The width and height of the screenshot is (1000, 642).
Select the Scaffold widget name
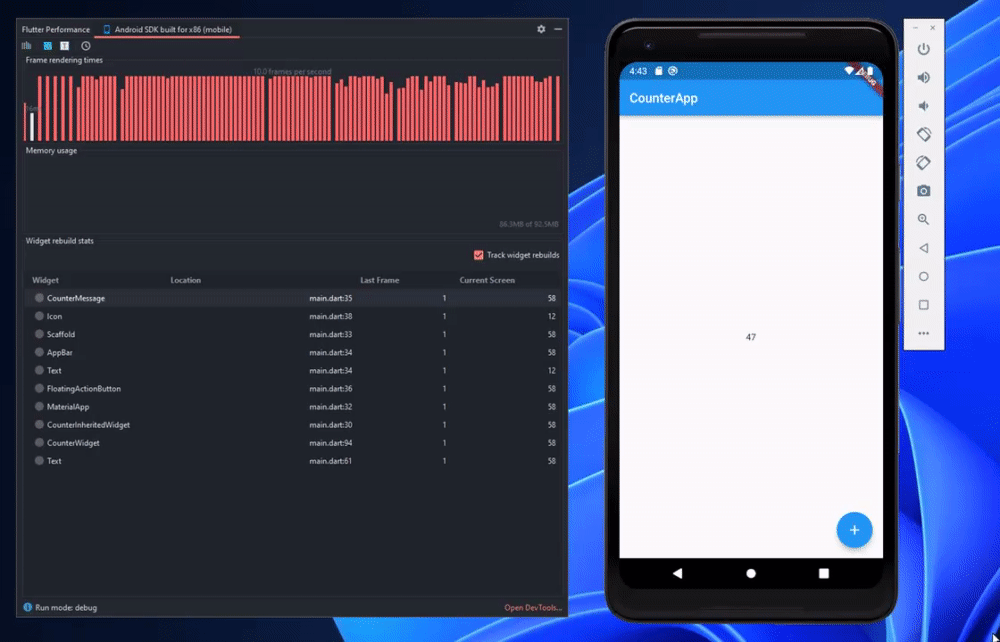(61, 334)
